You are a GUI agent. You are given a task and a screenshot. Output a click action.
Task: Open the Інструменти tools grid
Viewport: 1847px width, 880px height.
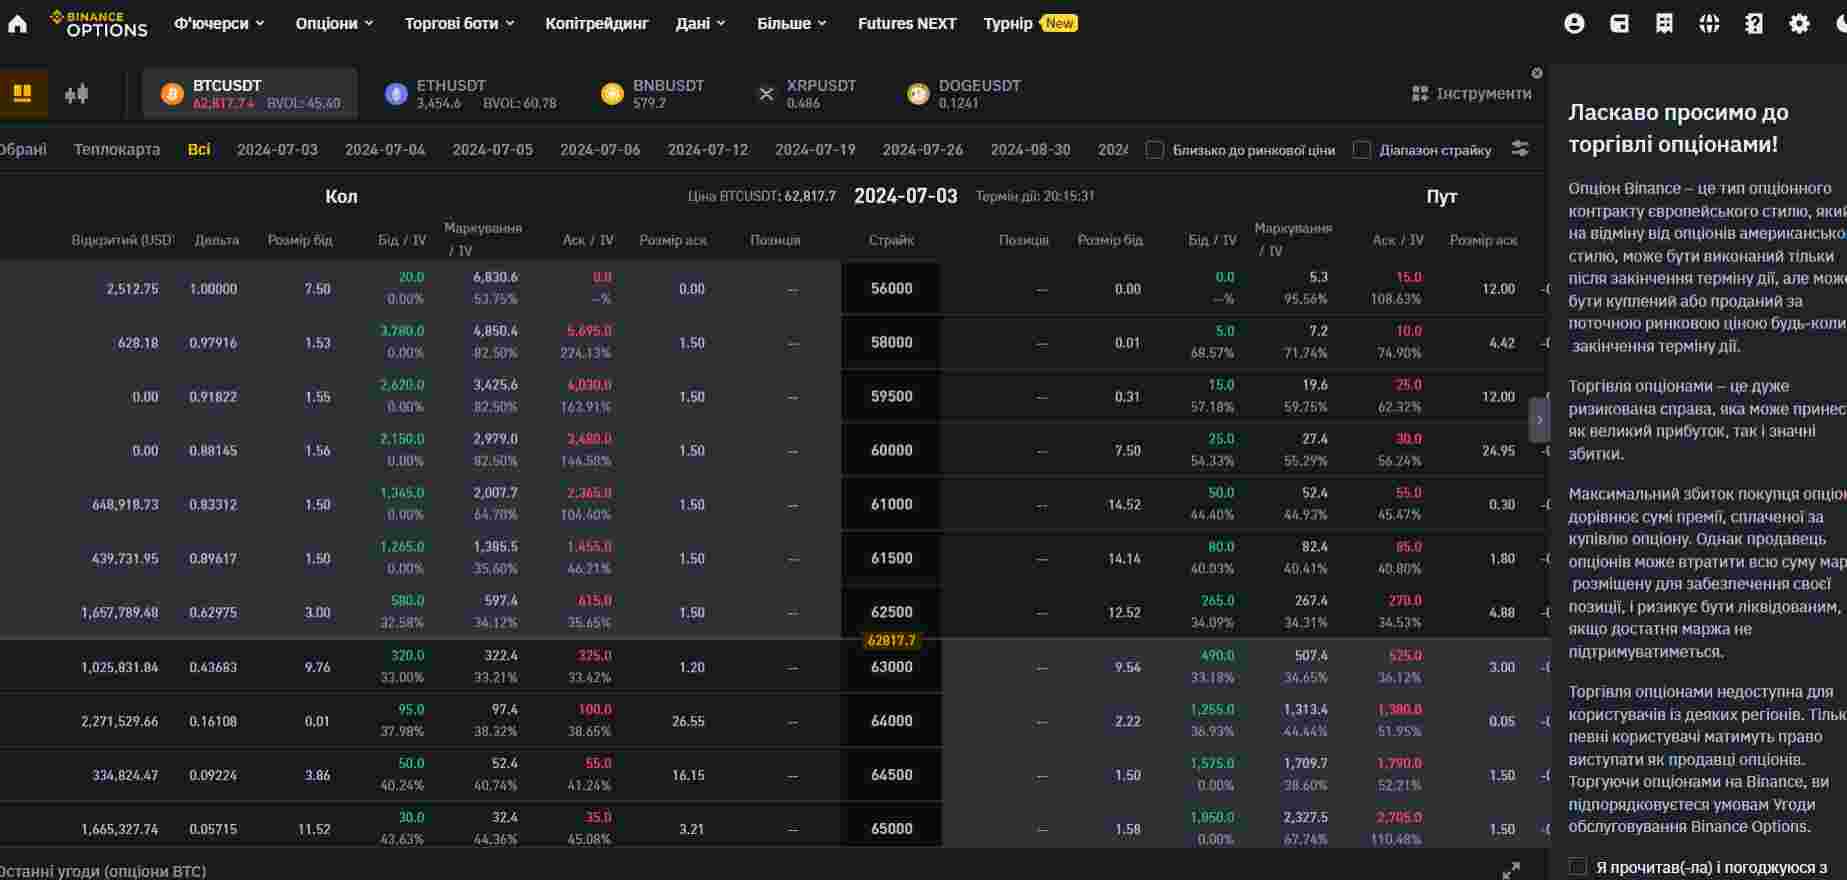(x=1471, y=93)
